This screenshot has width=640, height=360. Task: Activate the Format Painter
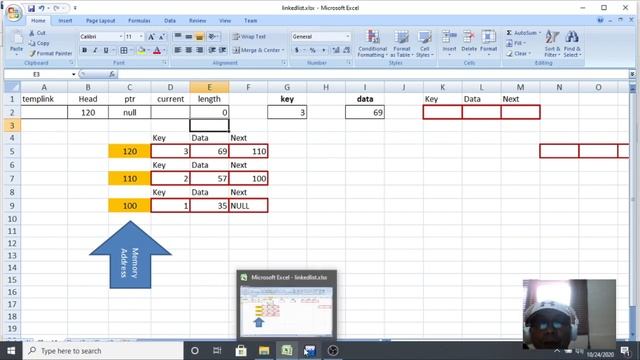tap(51, 53)
